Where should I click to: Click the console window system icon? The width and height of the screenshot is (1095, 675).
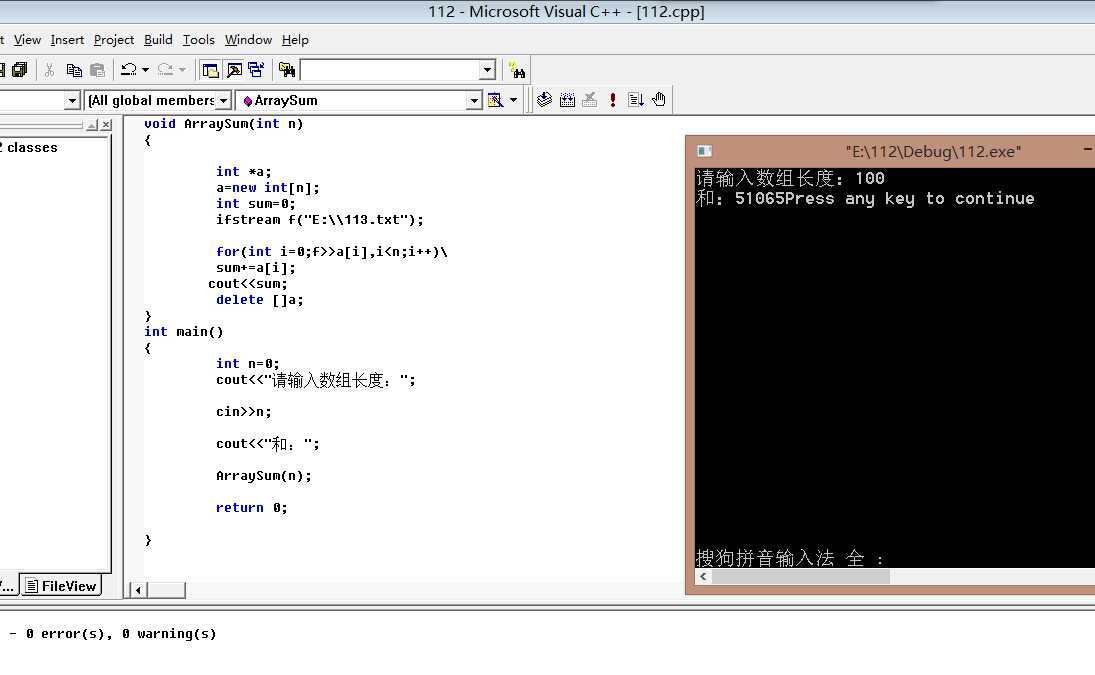pos(705,151)
